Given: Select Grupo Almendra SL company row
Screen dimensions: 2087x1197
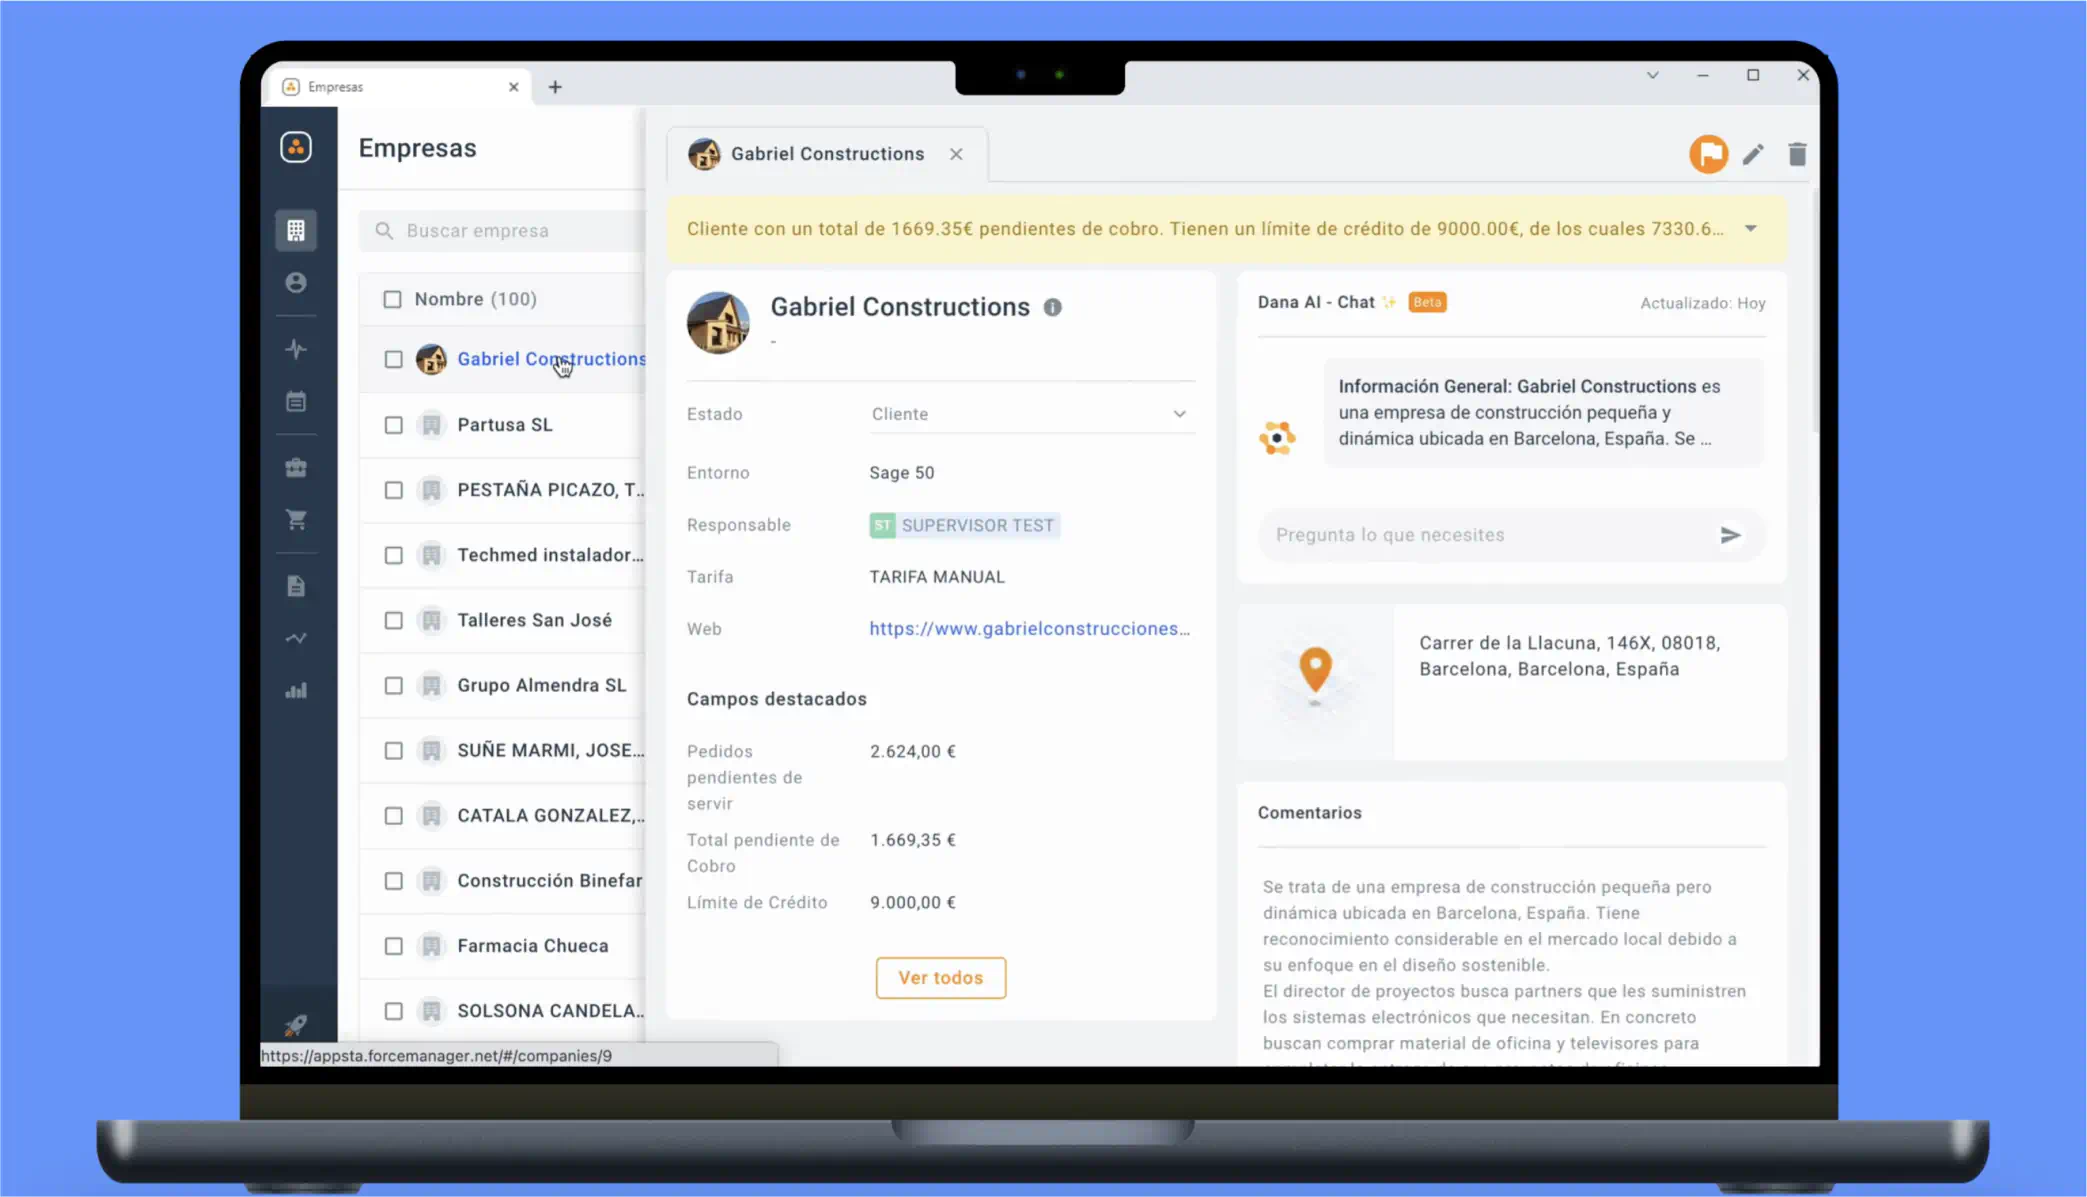Looking at the screenshot, I should click(x=503, y=685).
